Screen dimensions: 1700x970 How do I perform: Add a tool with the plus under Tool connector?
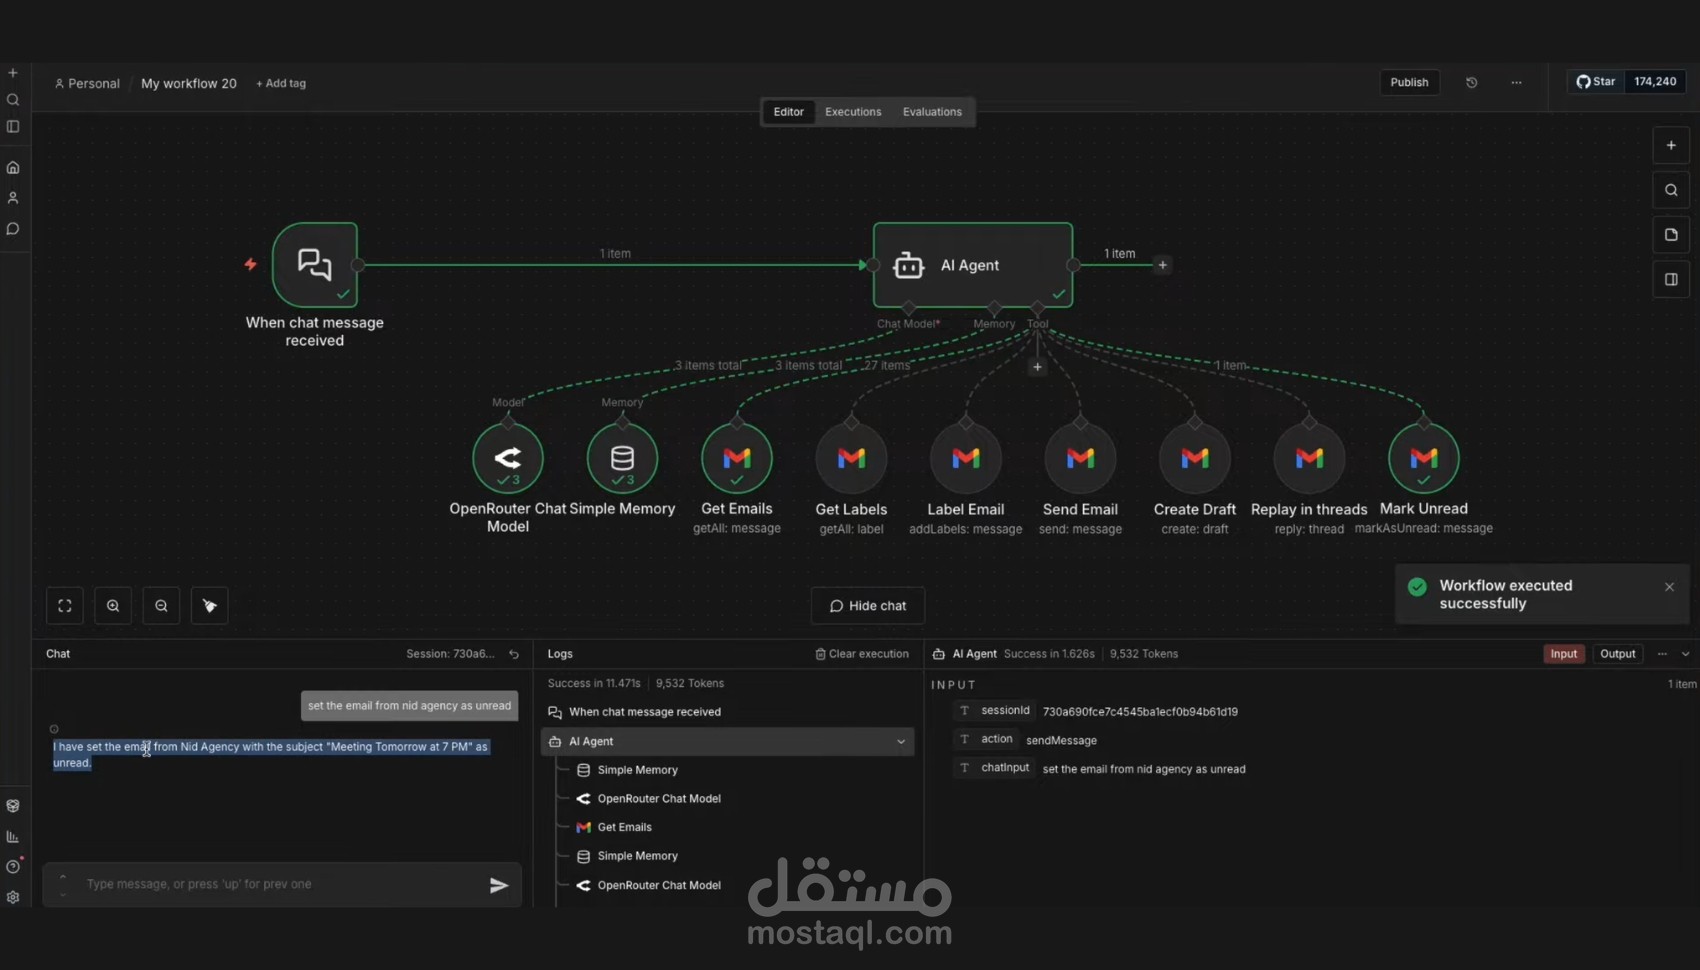1037,367
